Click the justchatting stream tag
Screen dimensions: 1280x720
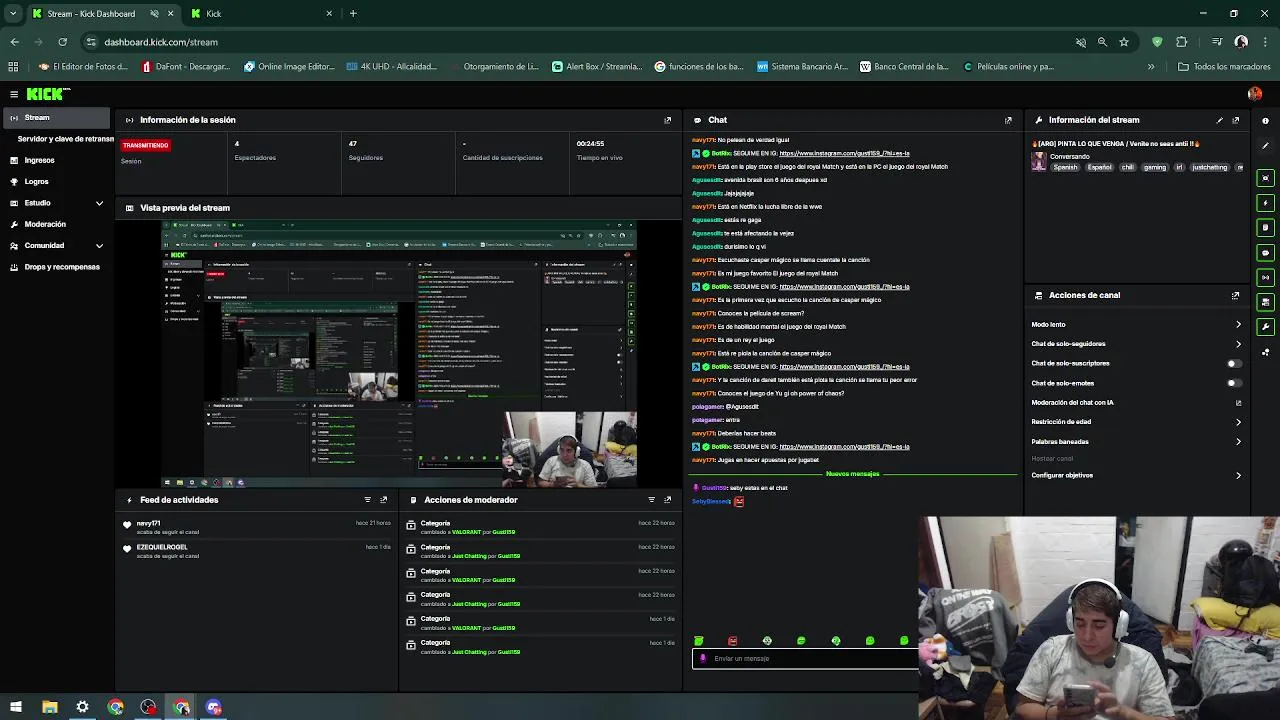coord(1209,168)
